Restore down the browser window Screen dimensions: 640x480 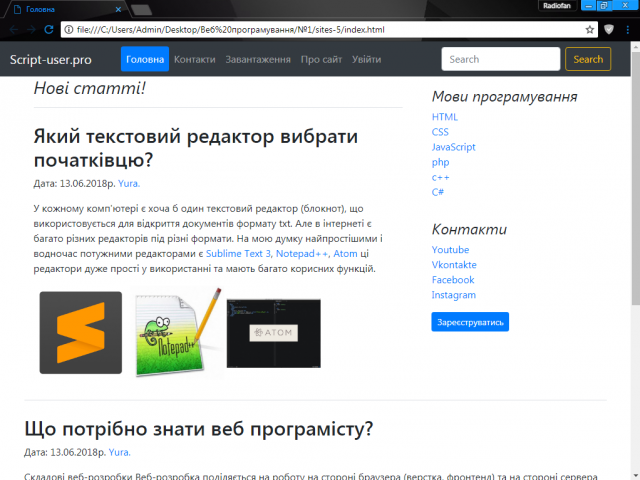point(604,5)
